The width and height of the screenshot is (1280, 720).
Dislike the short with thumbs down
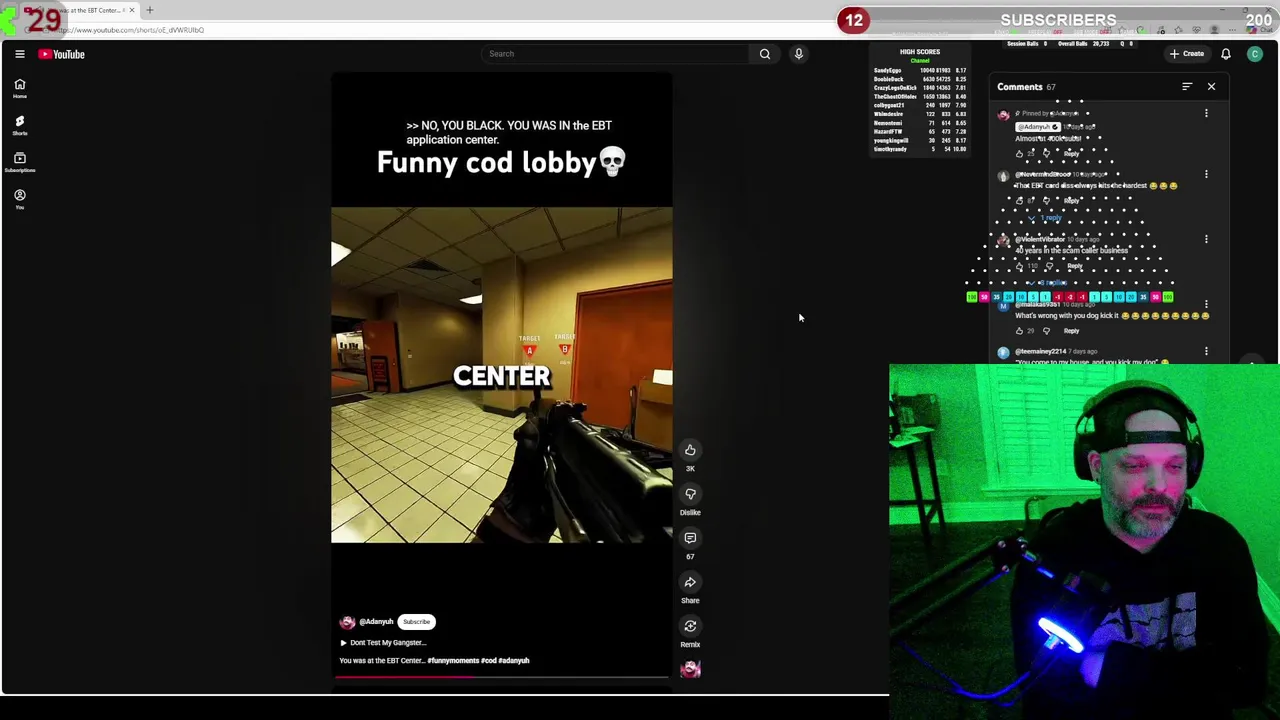(x=690, y=494)
